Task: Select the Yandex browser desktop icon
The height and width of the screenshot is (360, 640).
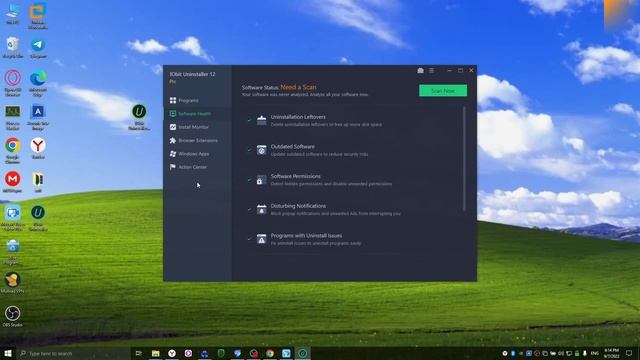Action: [x=38, y=149]
